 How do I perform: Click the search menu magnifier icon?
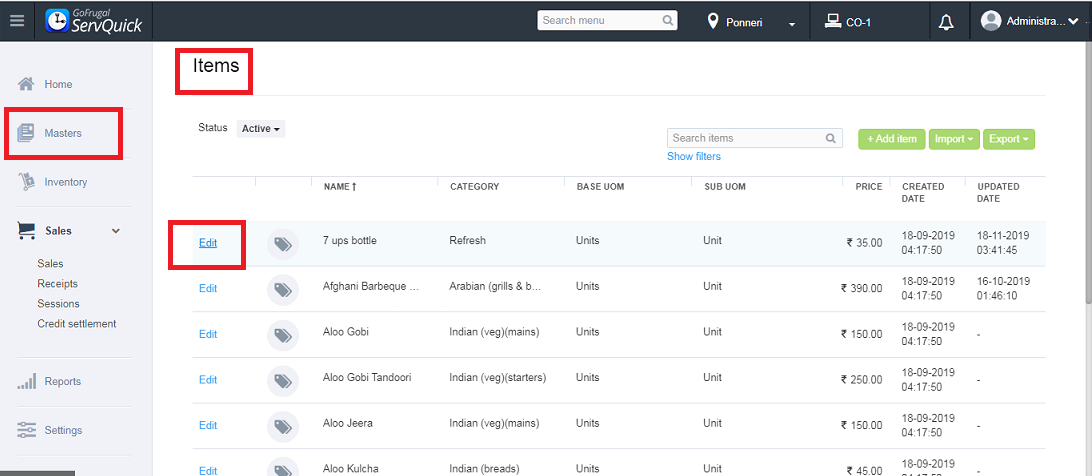[668, 20]
